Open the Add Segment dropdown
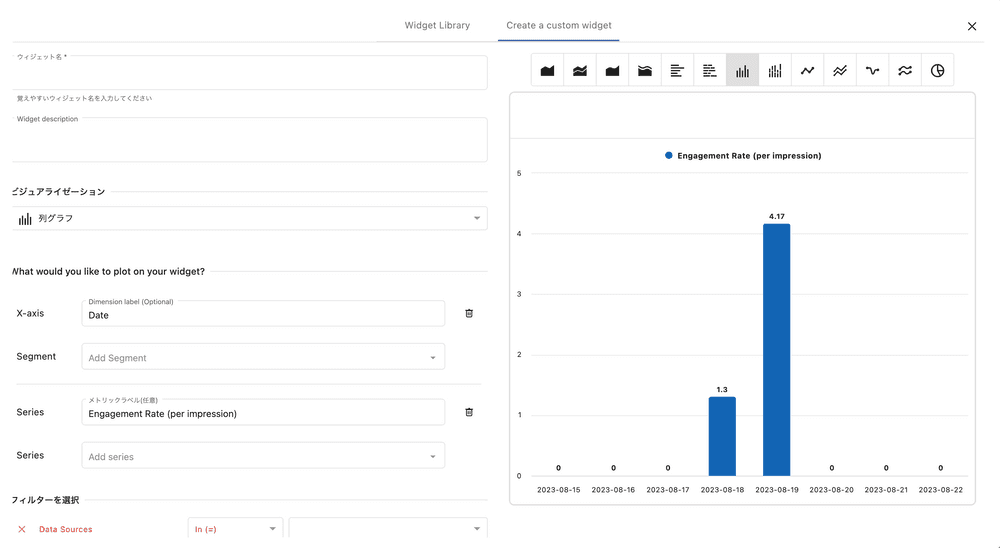Screen dimensions: 1000x548 263,357
